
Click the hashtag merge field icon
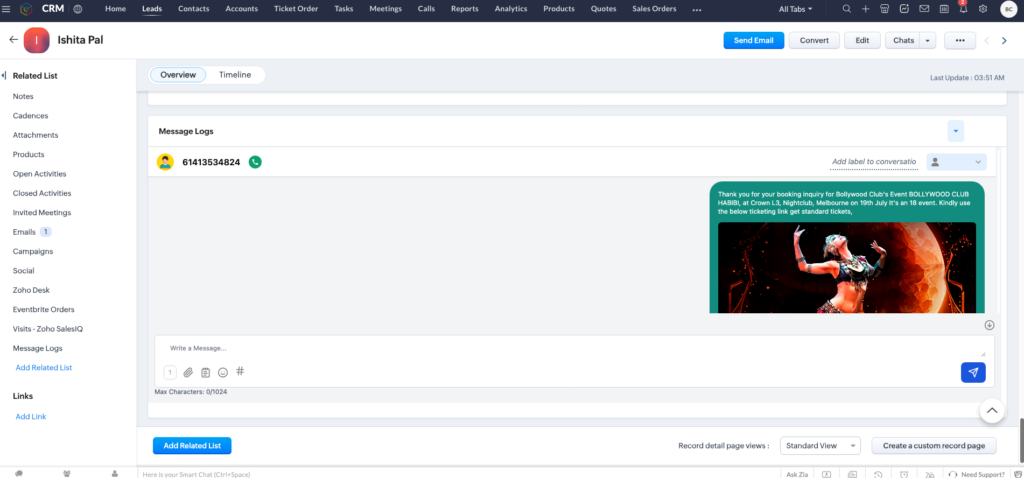click(x=240, y=372)
